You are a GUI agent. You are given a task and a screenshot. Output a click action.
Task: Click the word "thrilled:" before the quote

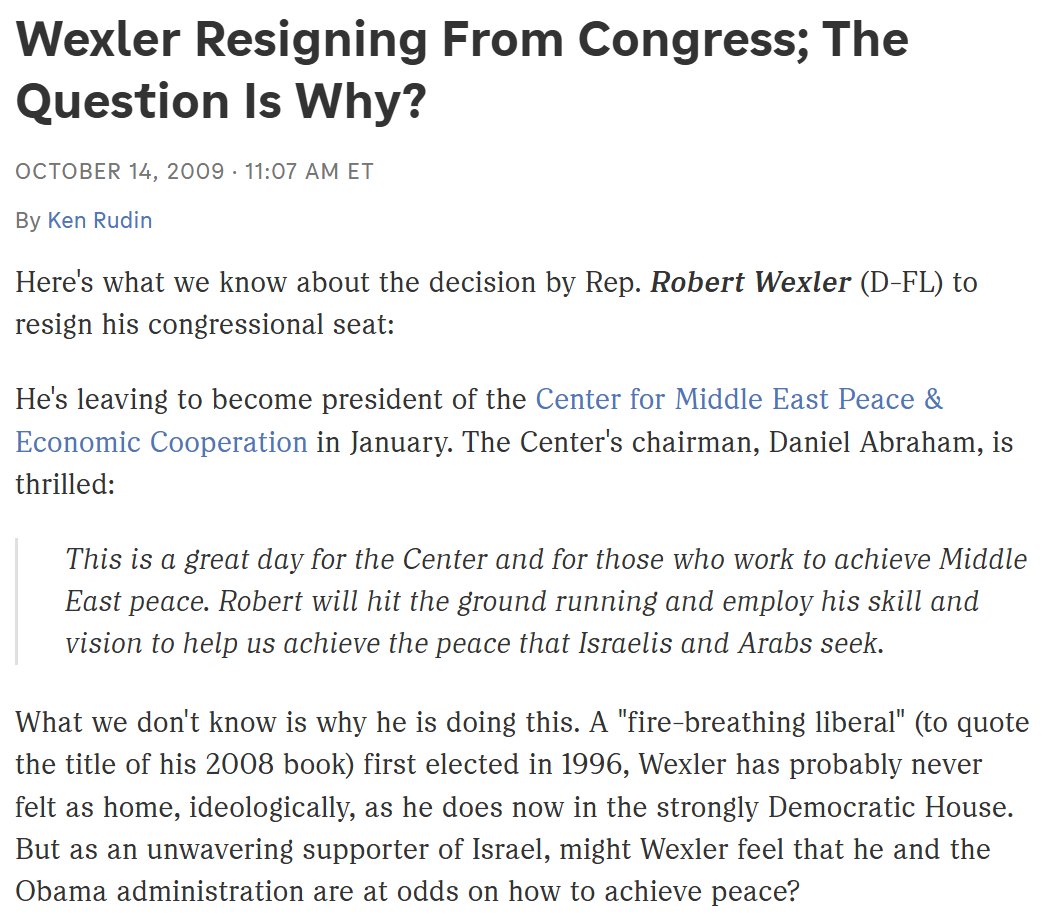coord(66,484)
